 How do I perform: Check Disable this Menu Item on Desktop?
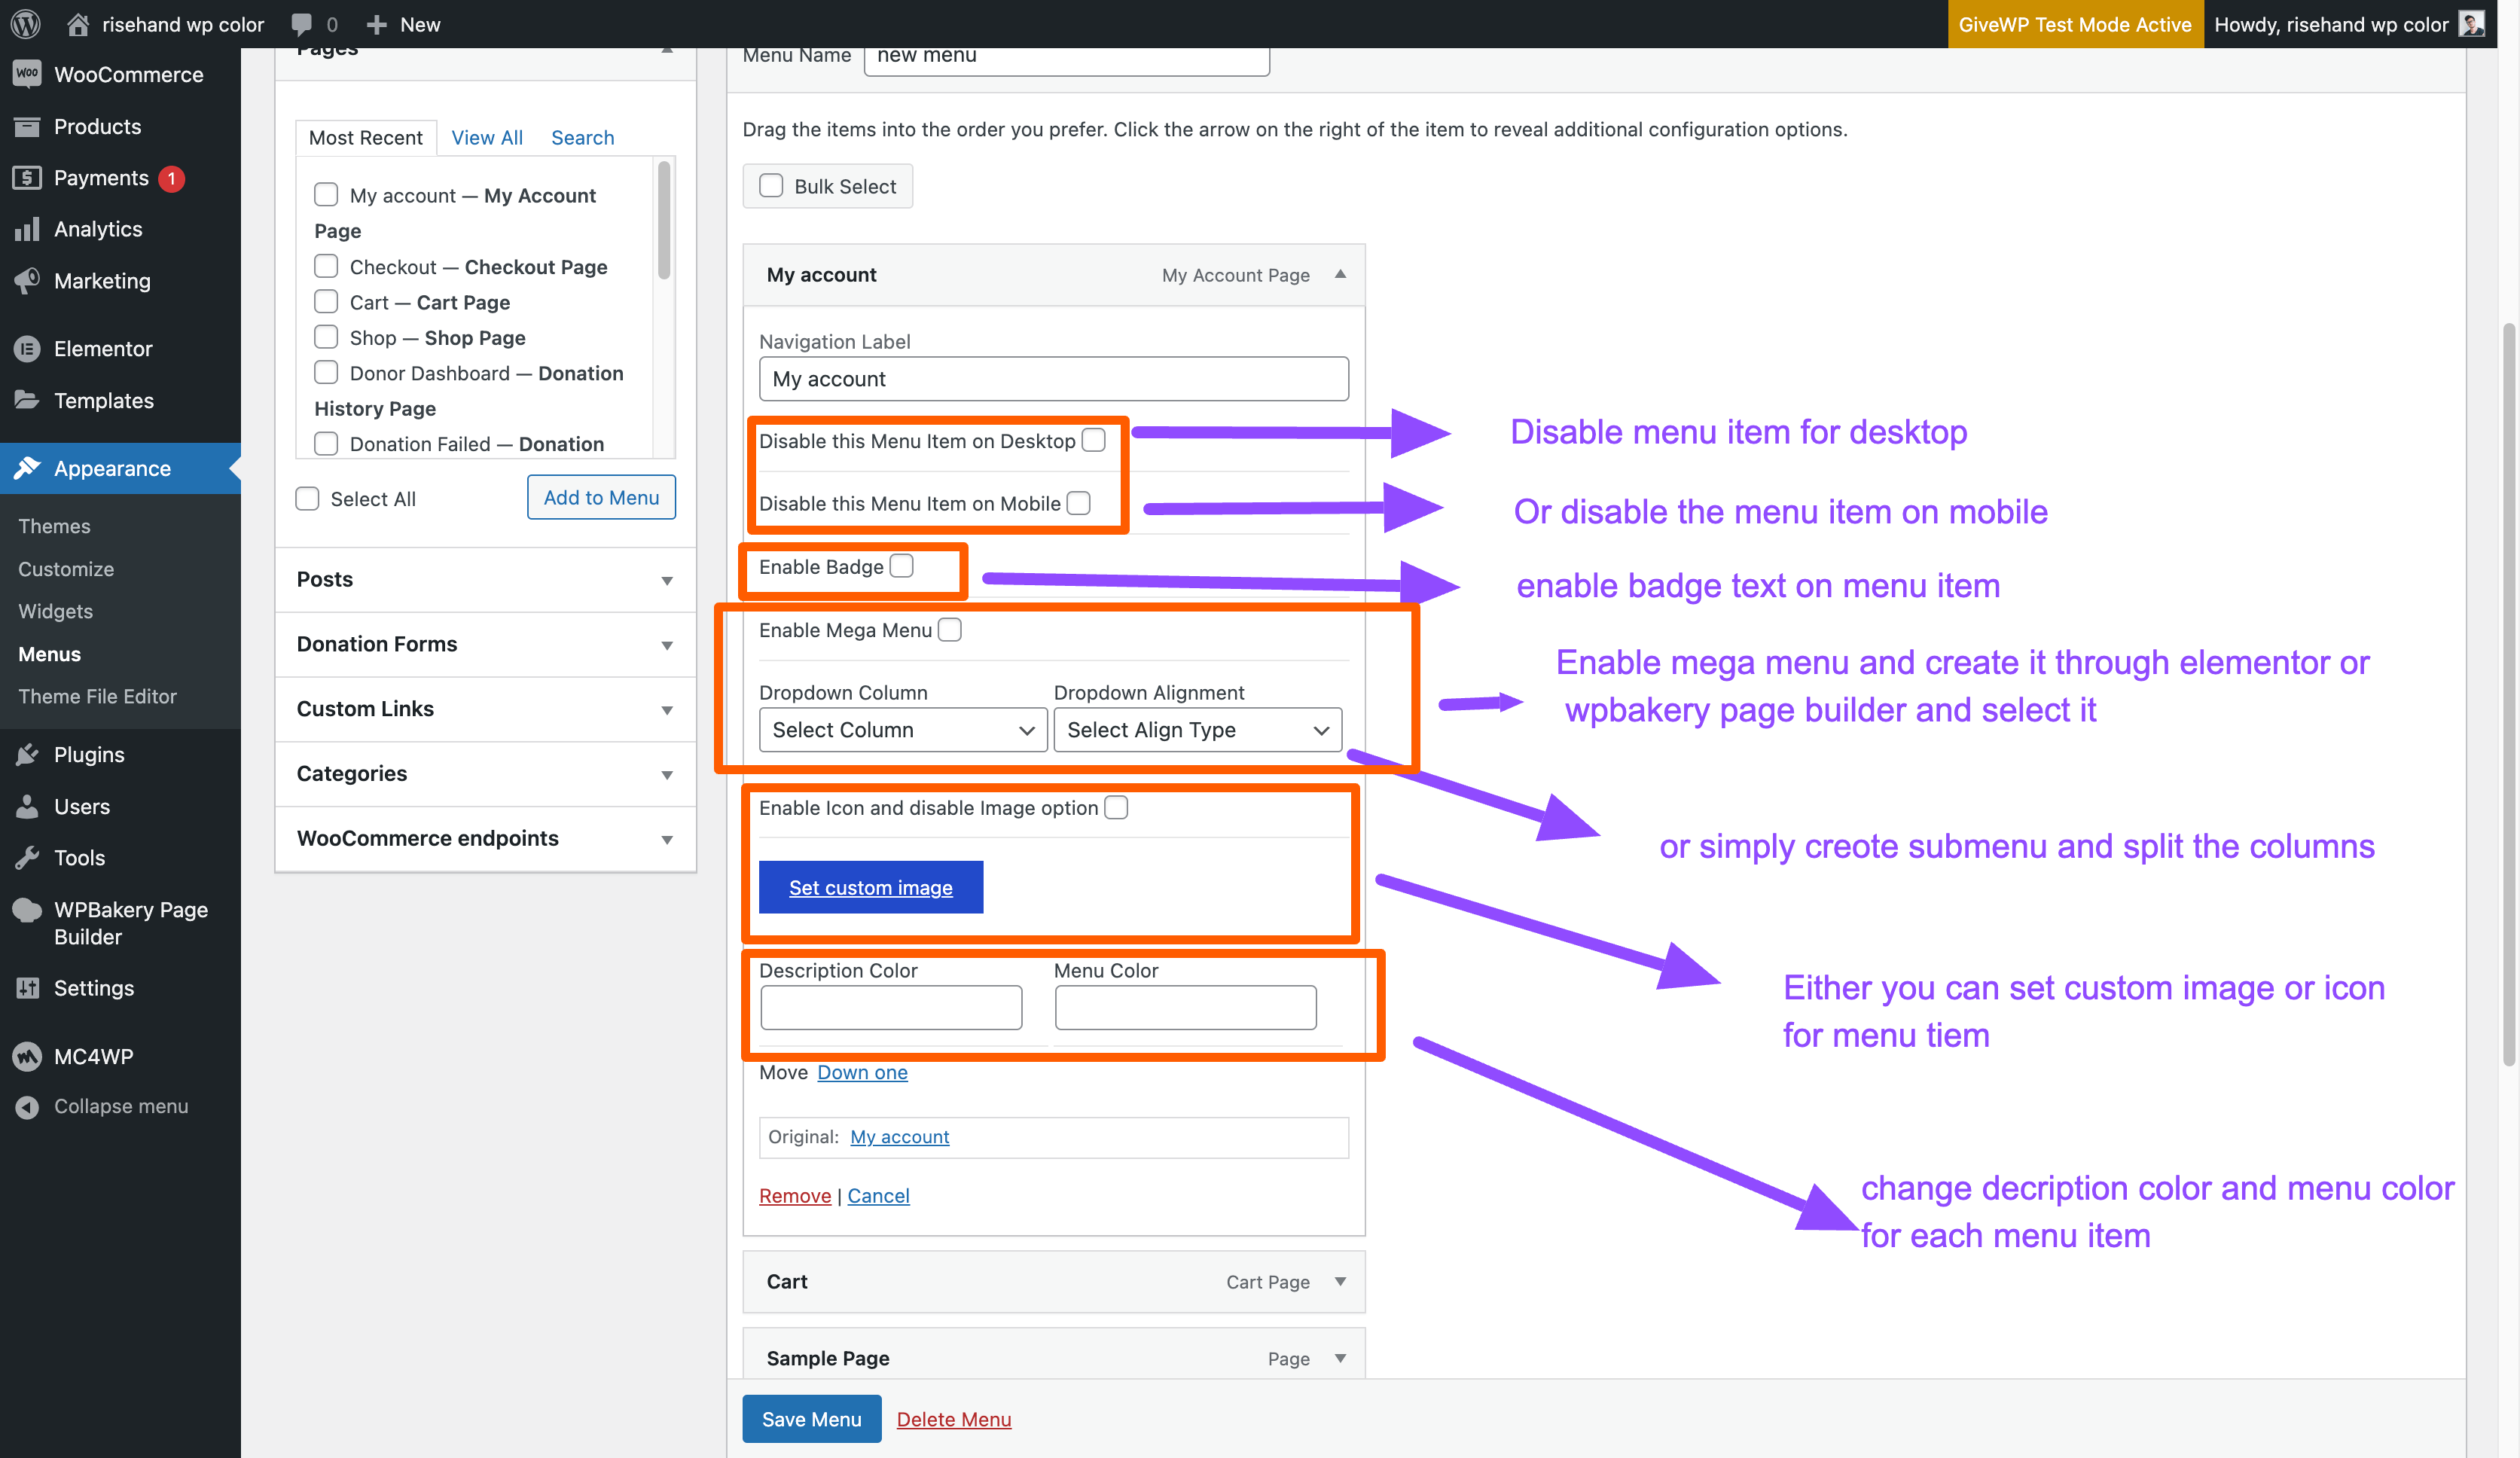point(1094,441)
